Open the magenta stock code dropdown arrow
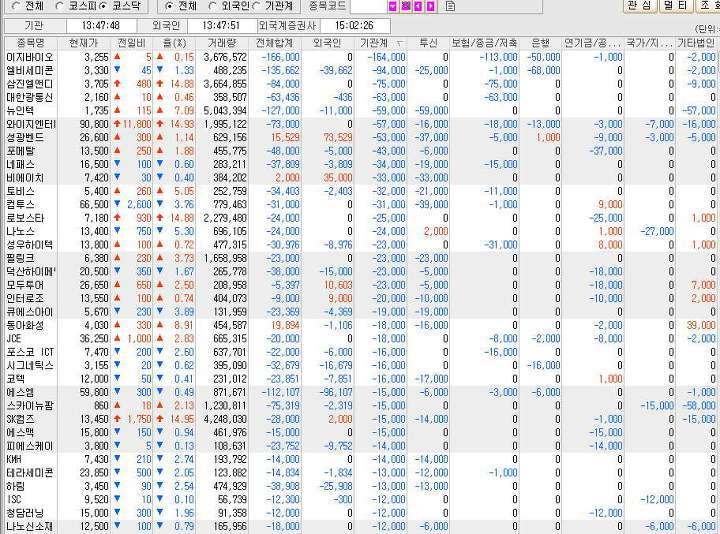The image size is (720, 534). 393,6
